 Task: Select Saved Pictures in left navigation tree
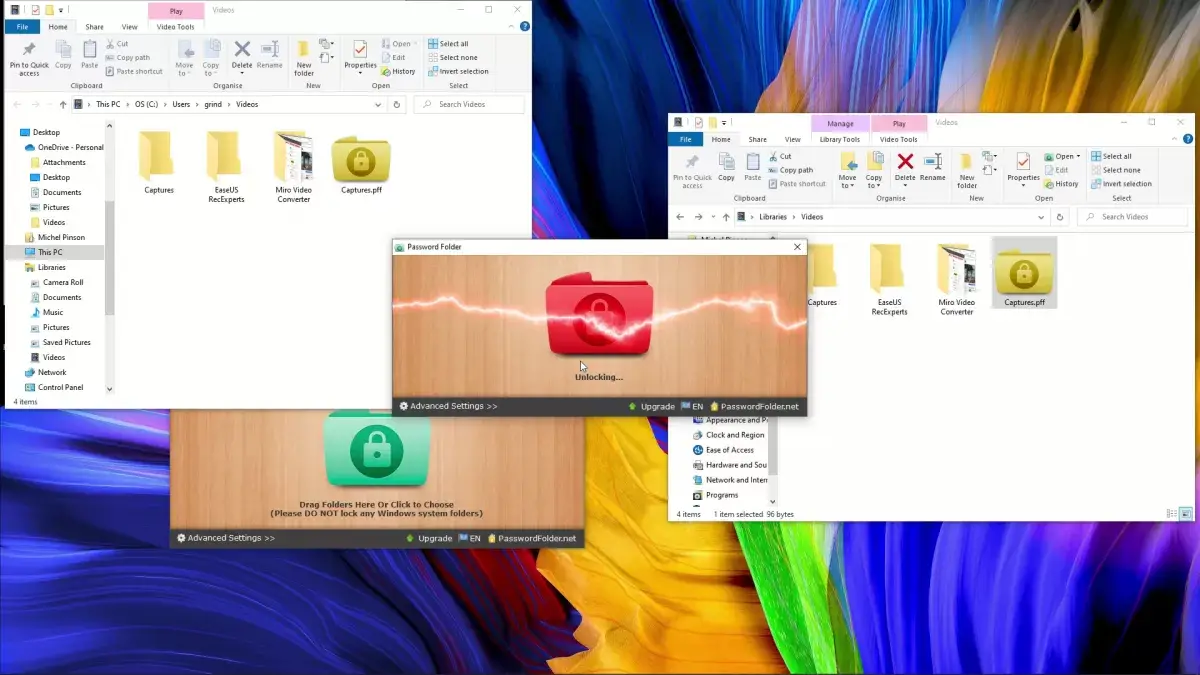(60, 342)
